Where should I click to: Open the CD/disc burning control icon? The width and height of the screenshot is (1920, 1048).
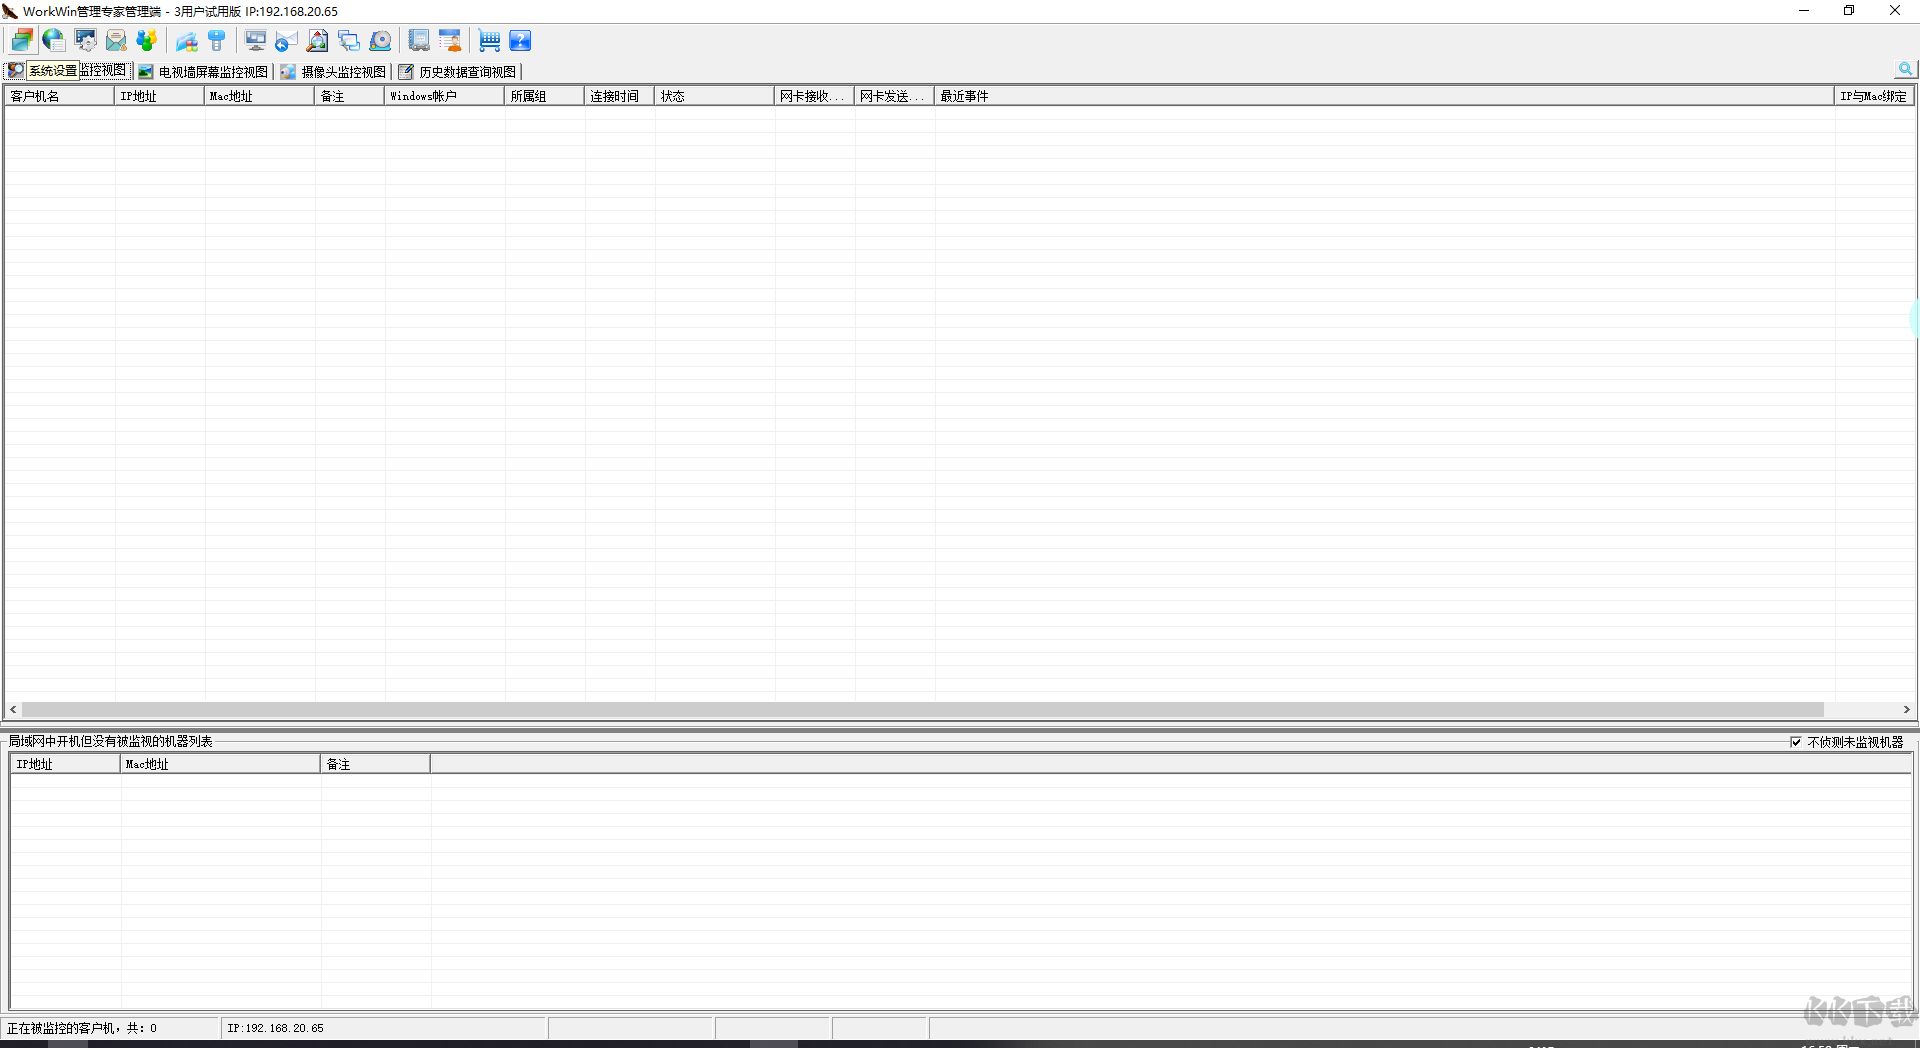click(x=380, y=40)
